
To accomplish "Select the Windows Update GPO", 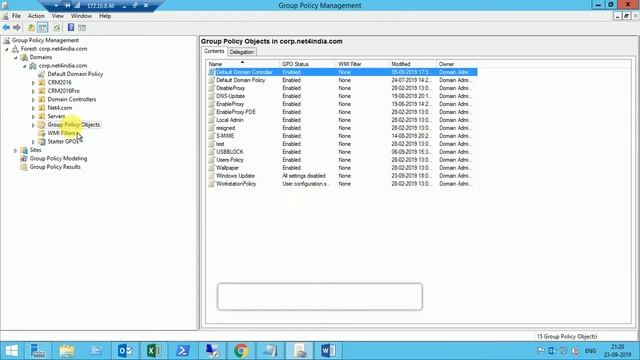I will tap(236, 176).
